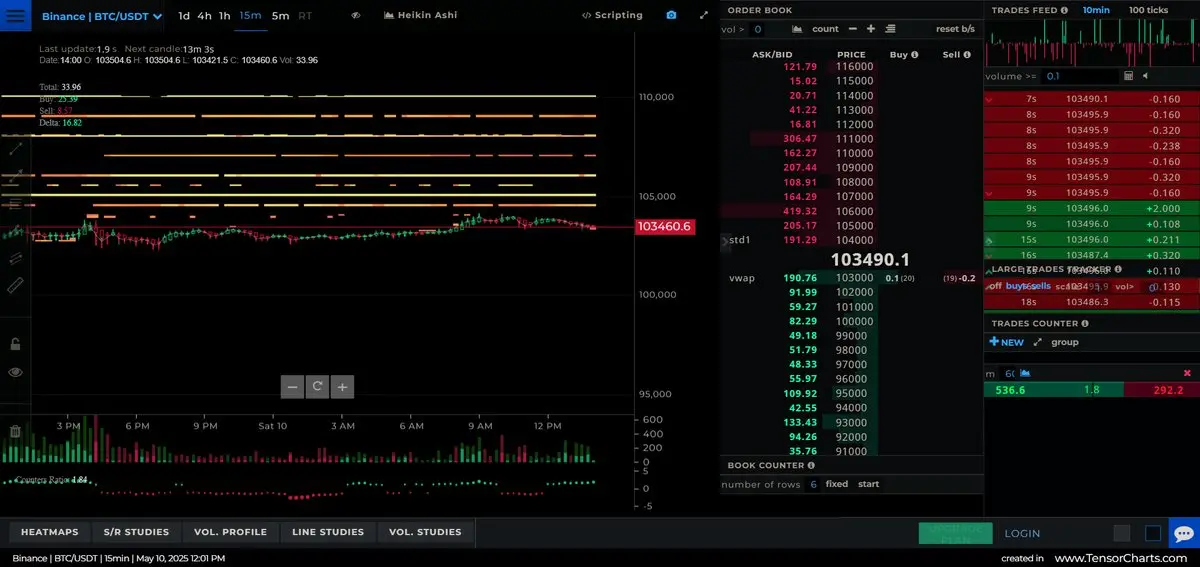Select the 5m timeframe
1200x567 pixels.
pyautogui.click(x=280, y=16)
